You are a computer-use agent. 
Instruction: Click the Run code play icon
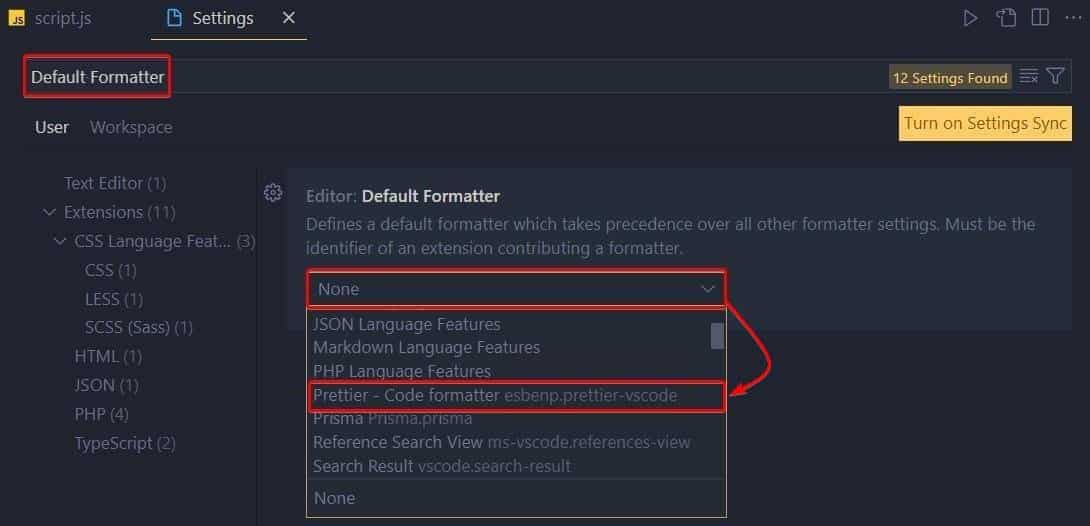click(970, 18)
